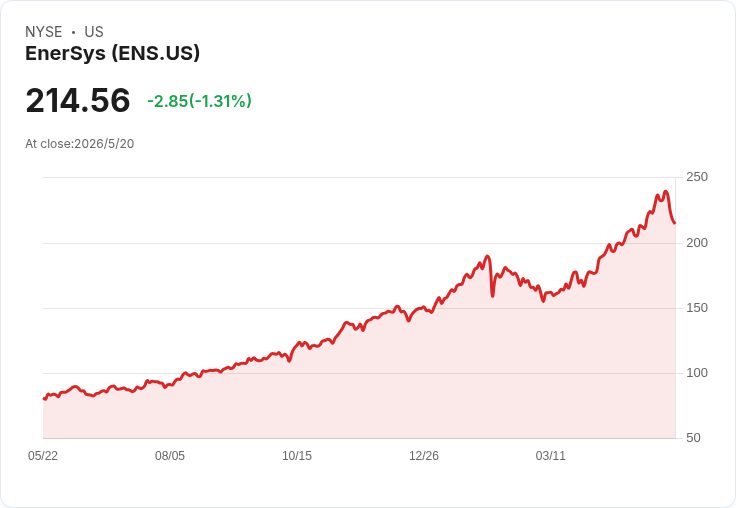Click the 100 price axis label

point(697,373)
